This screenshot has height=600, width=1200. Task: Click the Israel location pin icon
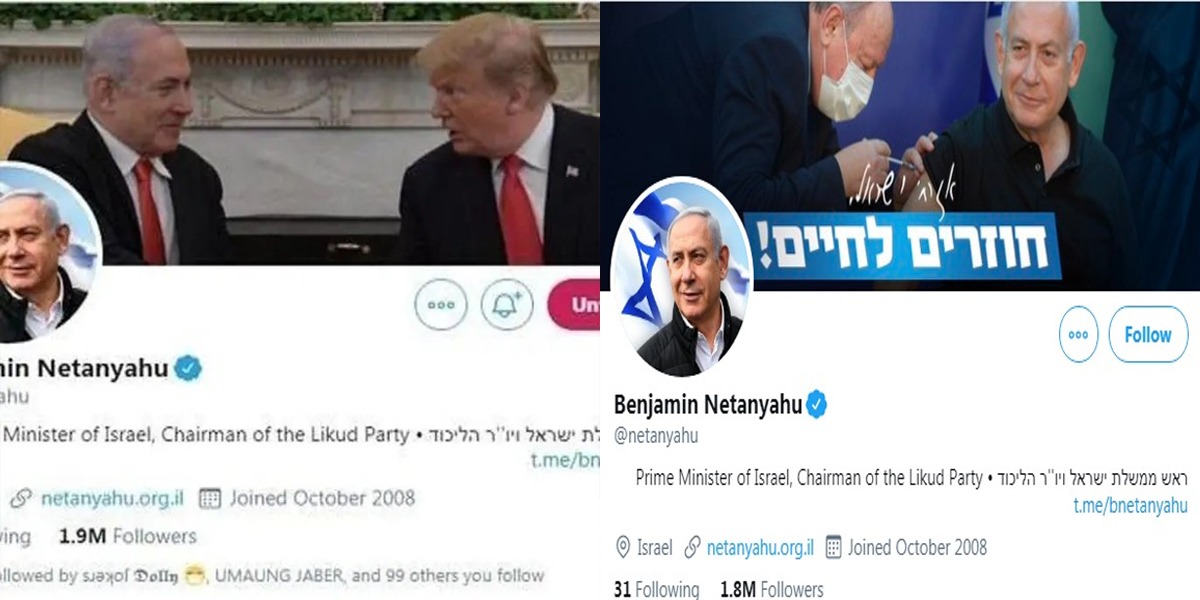coord(621,547)
